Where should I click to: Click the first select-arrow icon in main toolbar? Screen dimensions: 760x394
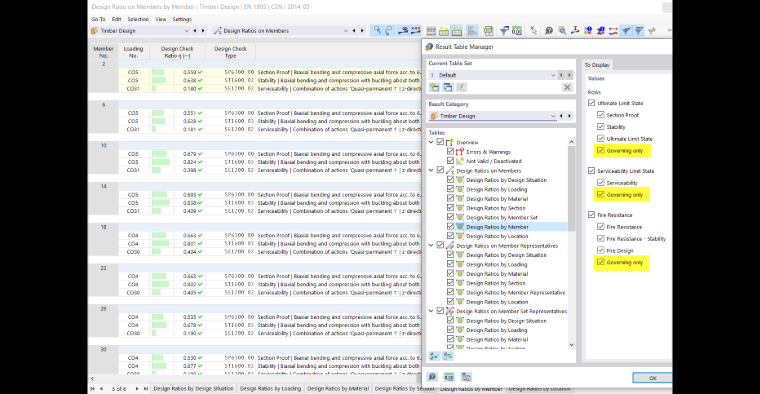click(377, 31)
